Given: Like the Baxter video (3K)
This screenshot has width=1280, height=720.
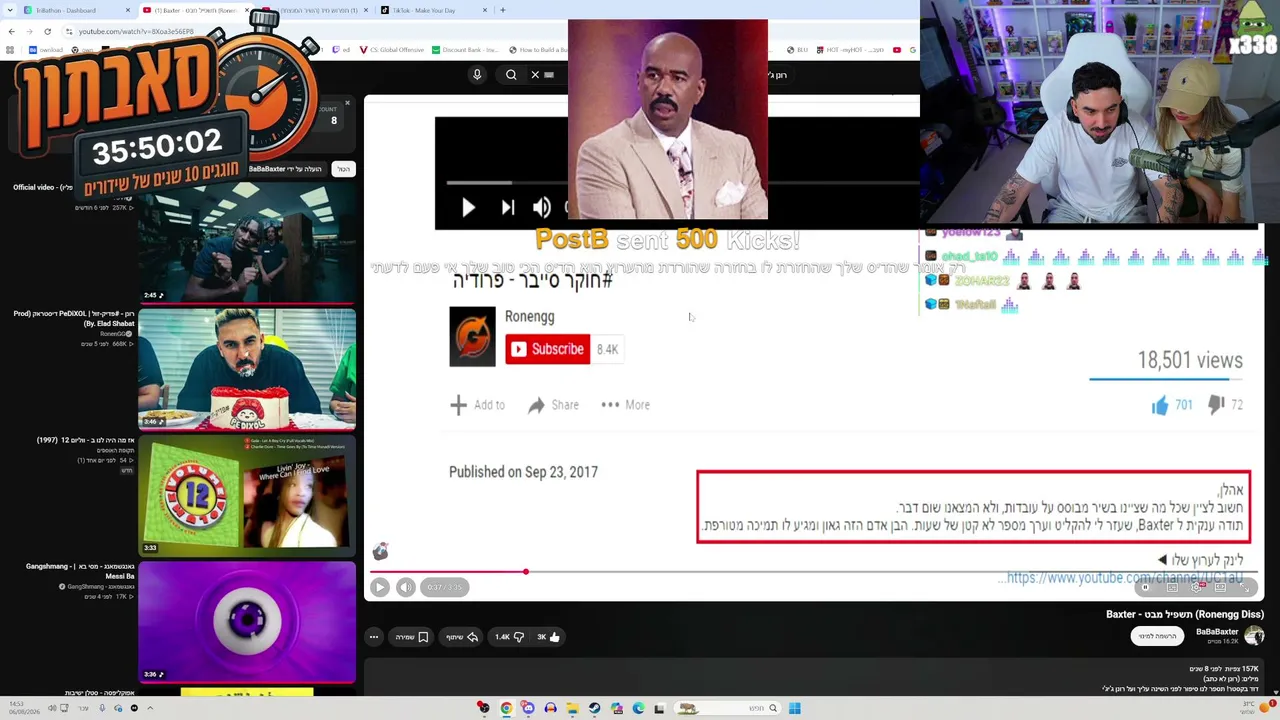Looking at the screenshot, I should tap(548, 637).
